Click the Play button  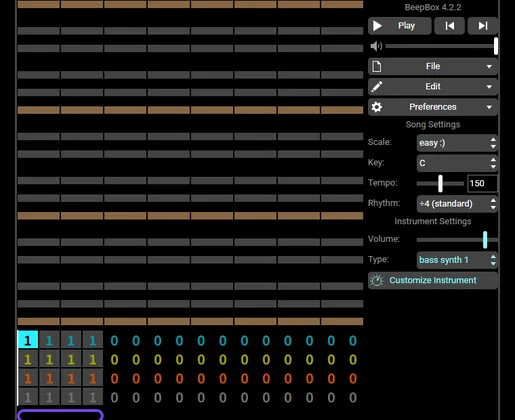[399, 26]
